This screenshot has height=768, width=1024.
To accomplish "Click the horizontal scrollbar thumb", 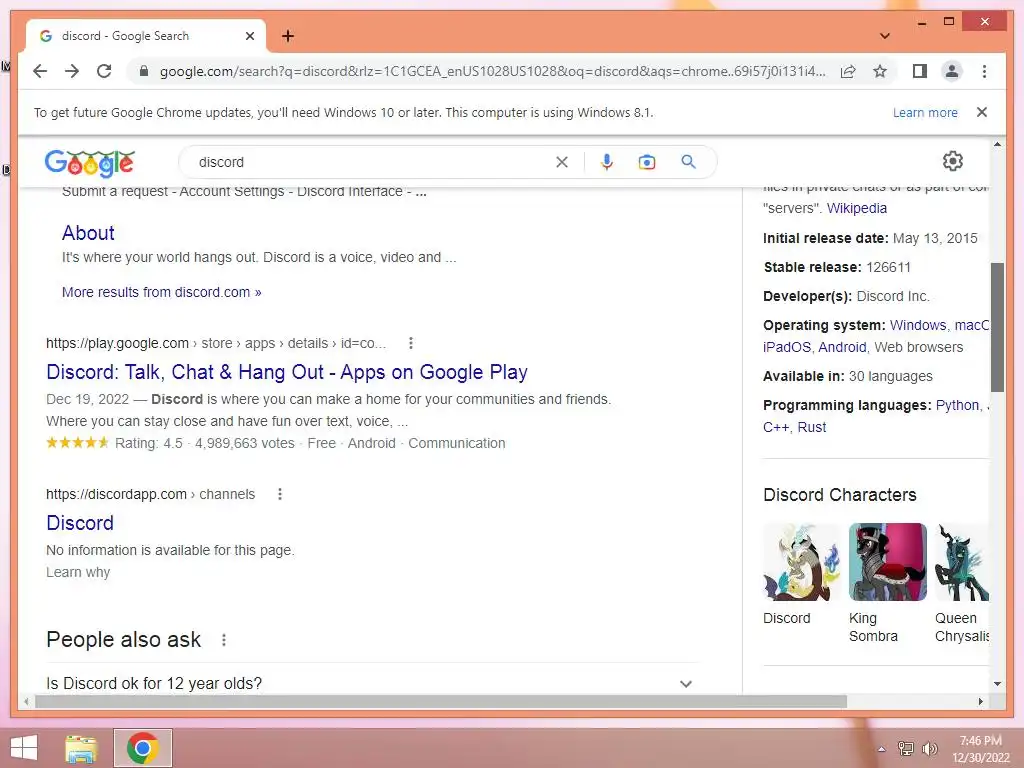I will pyautogui.click(x=441, y=701).
